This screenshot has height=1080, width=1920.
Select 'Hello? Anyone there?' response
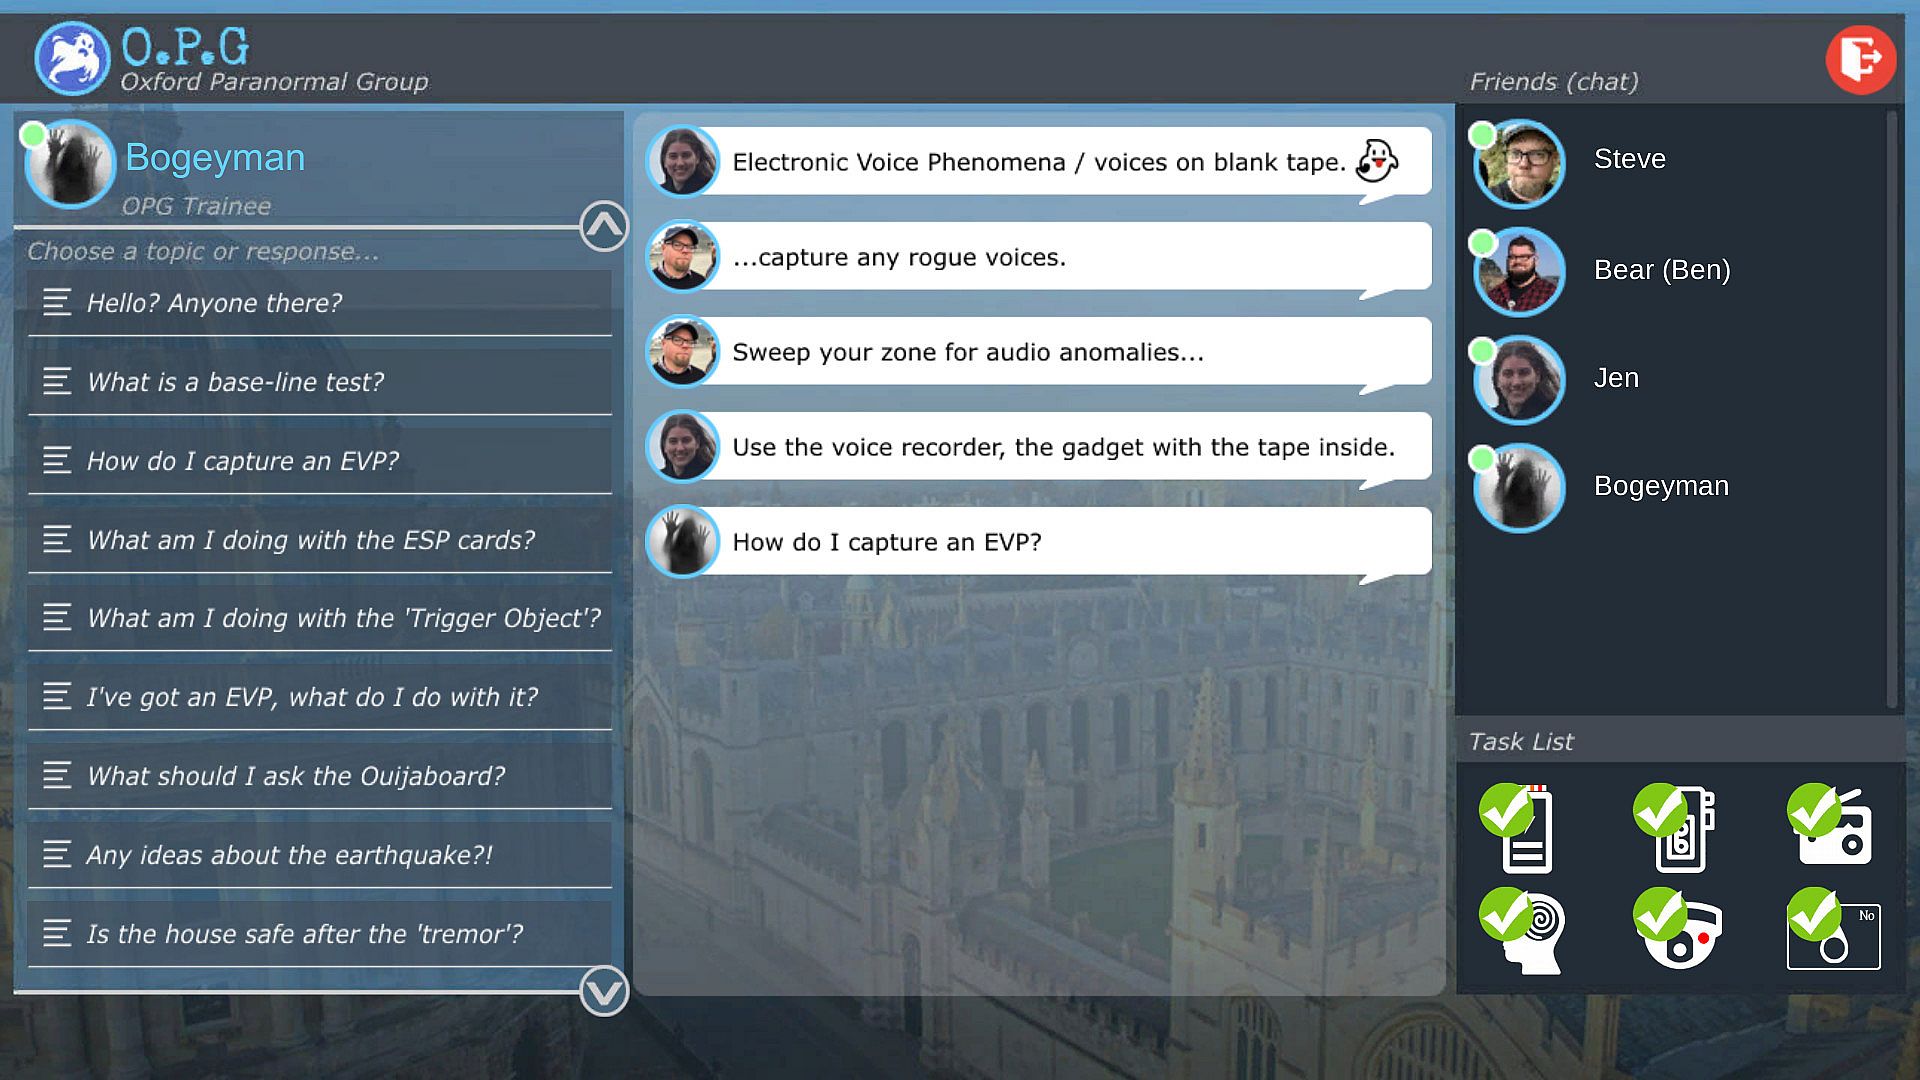tap(320, 303)
